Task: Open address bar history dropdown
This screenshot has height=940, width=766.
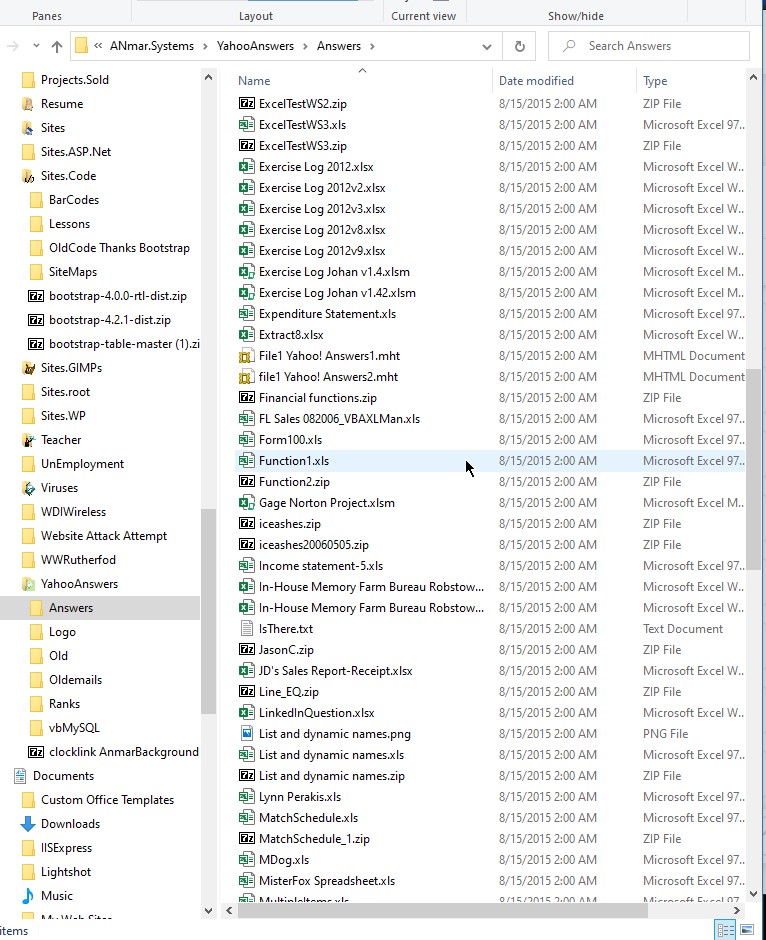Action: pyautogui.click(x=487, y=46)
